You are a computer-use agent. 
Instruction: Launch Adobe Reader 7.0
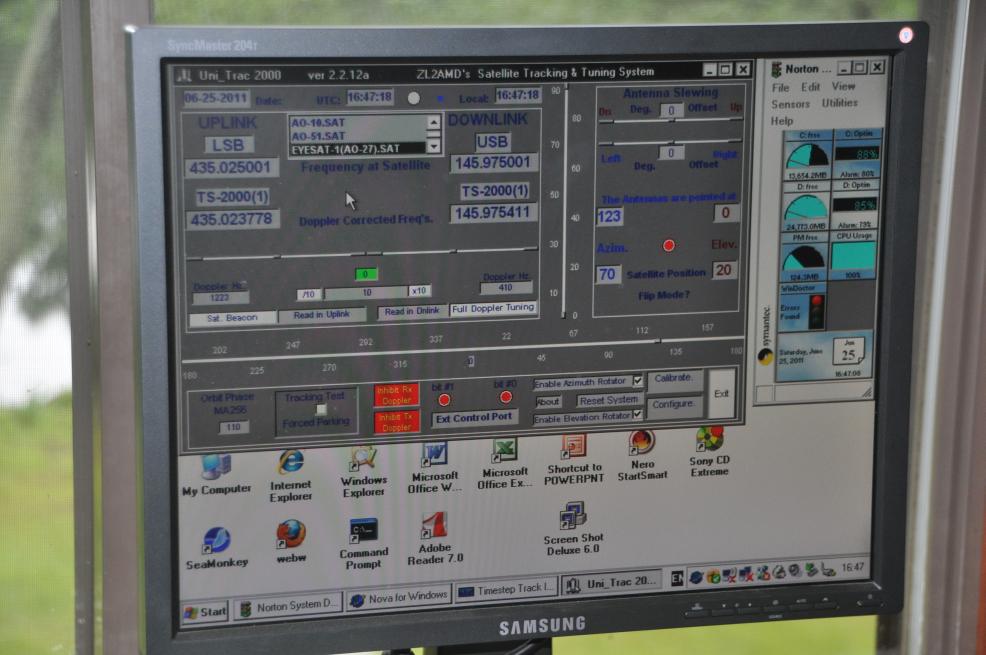coord(435,539)
